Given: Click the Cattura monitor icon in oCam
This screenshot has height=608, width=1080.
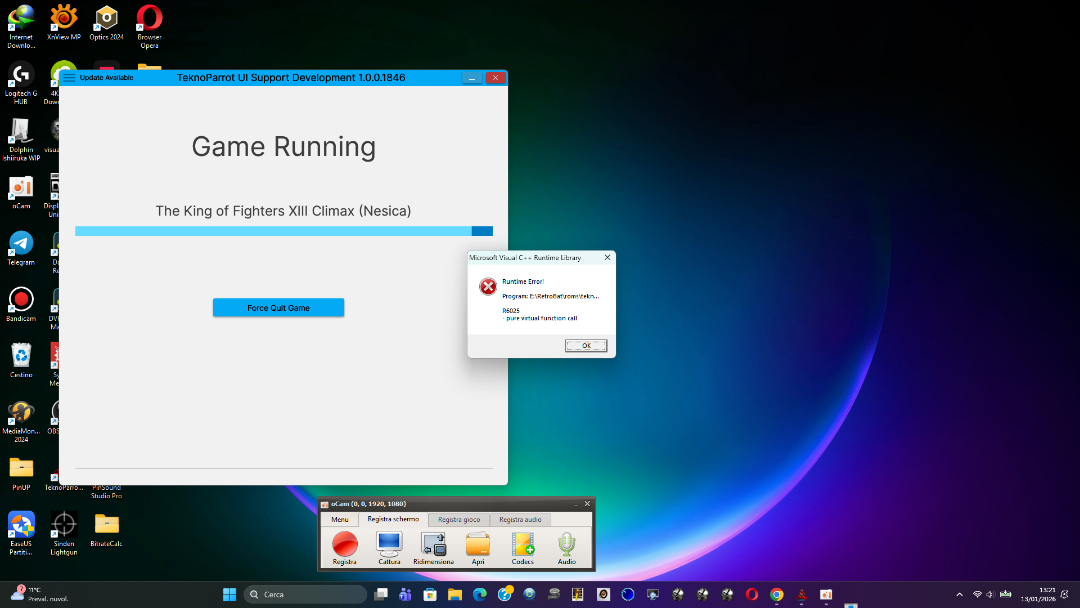Looking at the screenshot, I should [x=389, y=545].
